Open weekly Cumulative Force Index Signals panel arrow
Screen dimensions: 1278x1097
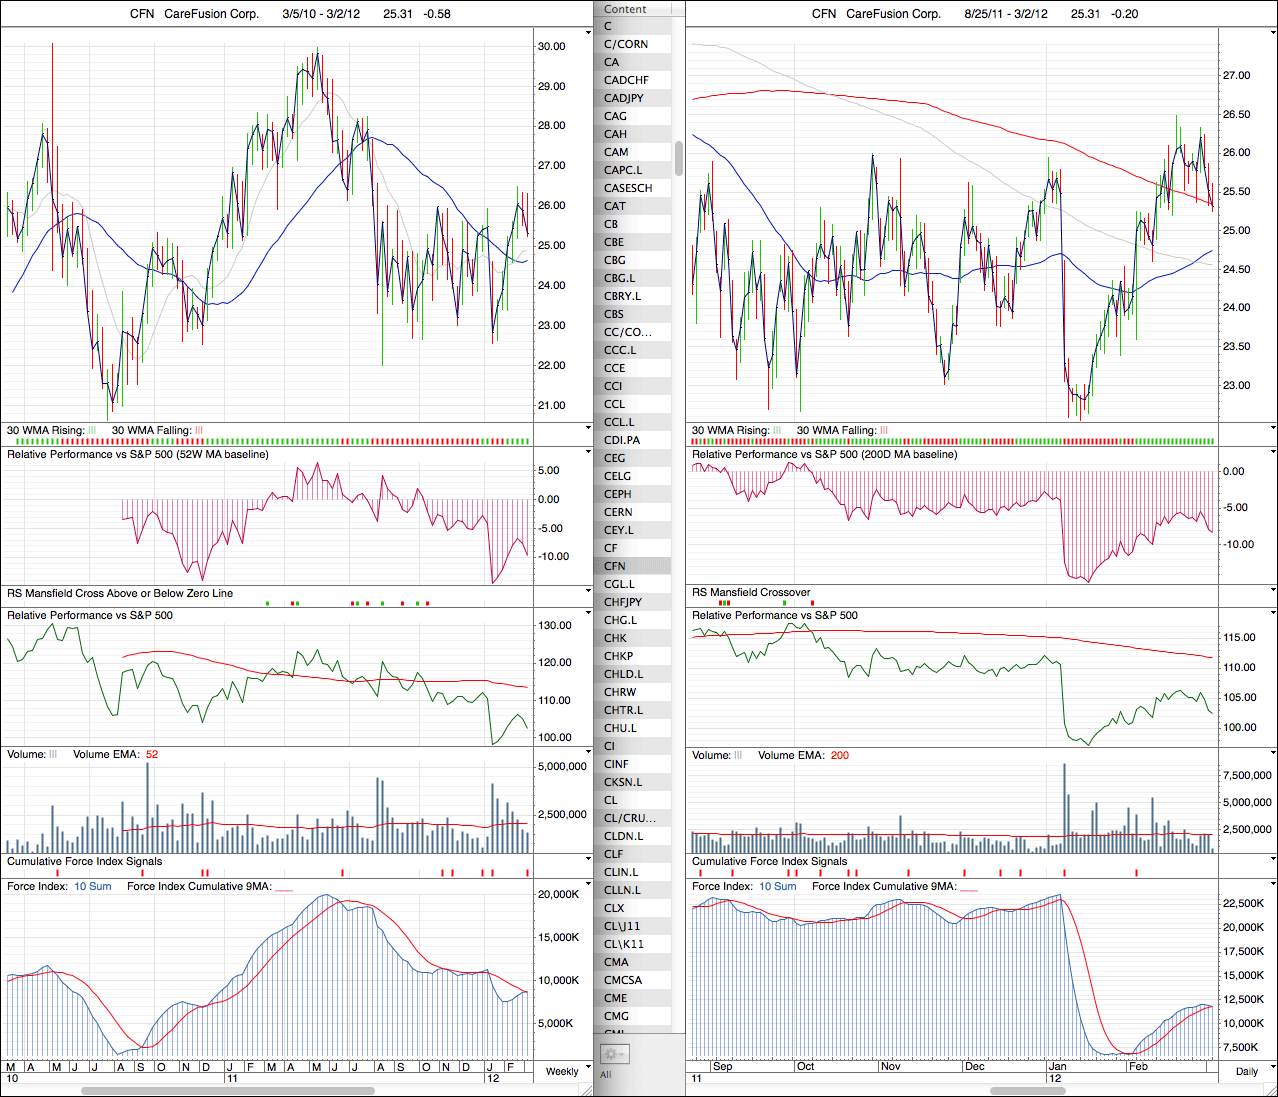click(588, 860)
